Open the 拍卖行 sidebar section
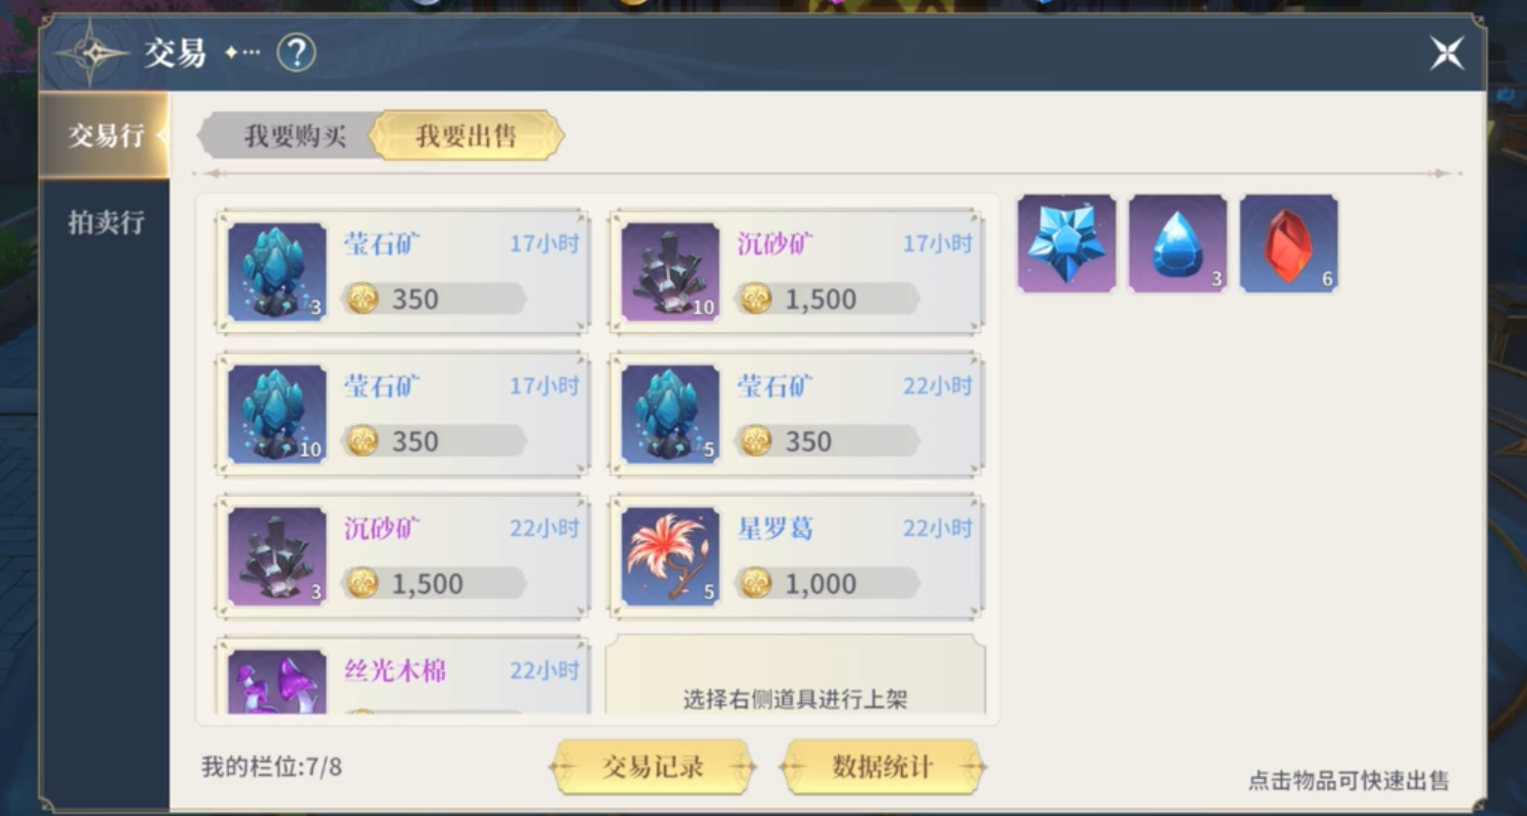This screenshot has width=1527, height=816. click(104, 222)
